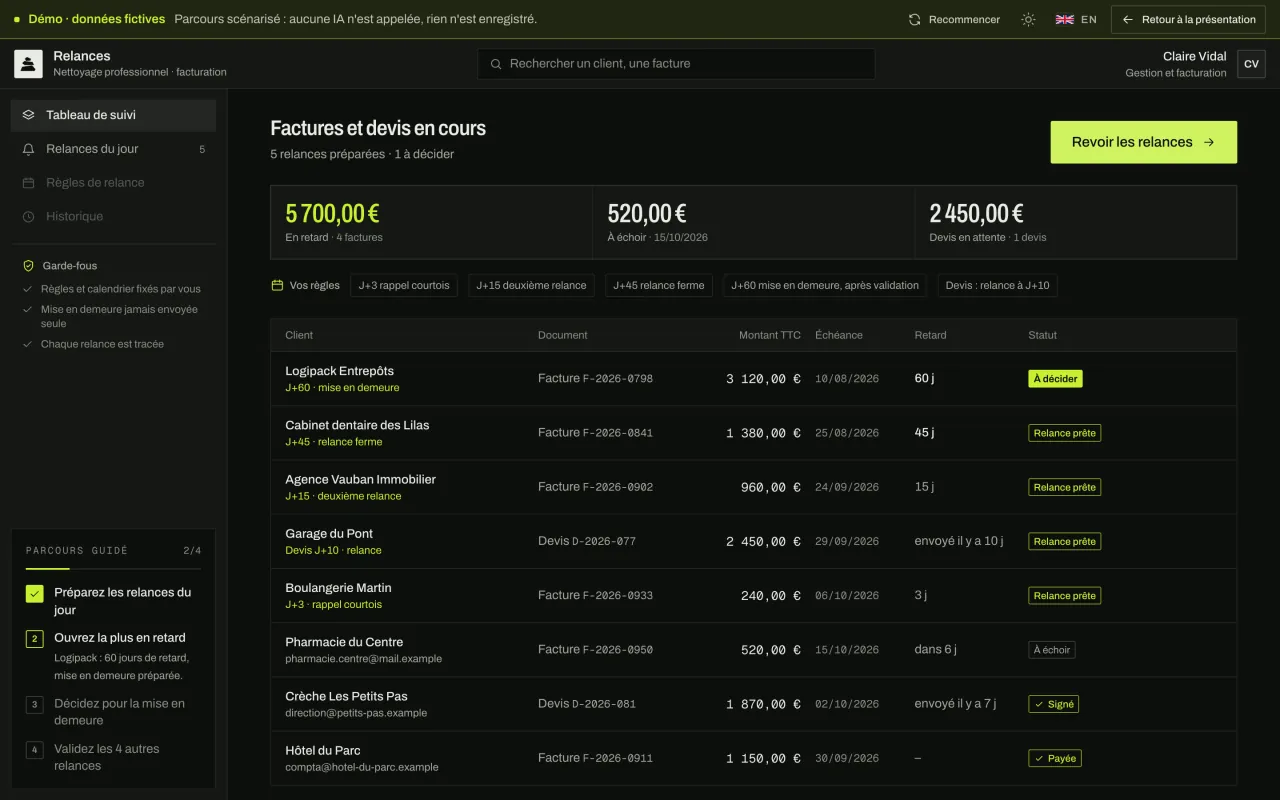The image size is (1280, 800).
Task: Click the search field for clients or invoices
Action: [x=676, y=64]
